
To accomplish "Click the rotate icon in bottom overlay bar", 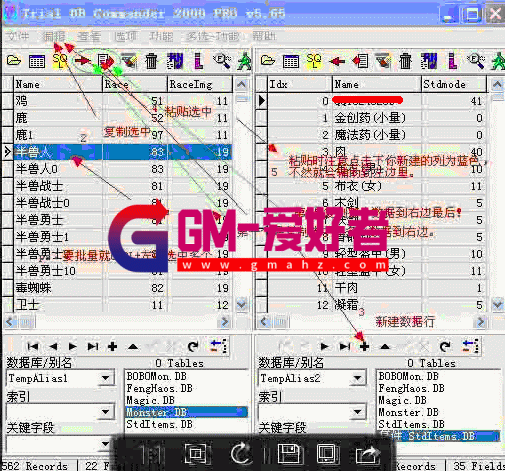I will click(241, 453).
